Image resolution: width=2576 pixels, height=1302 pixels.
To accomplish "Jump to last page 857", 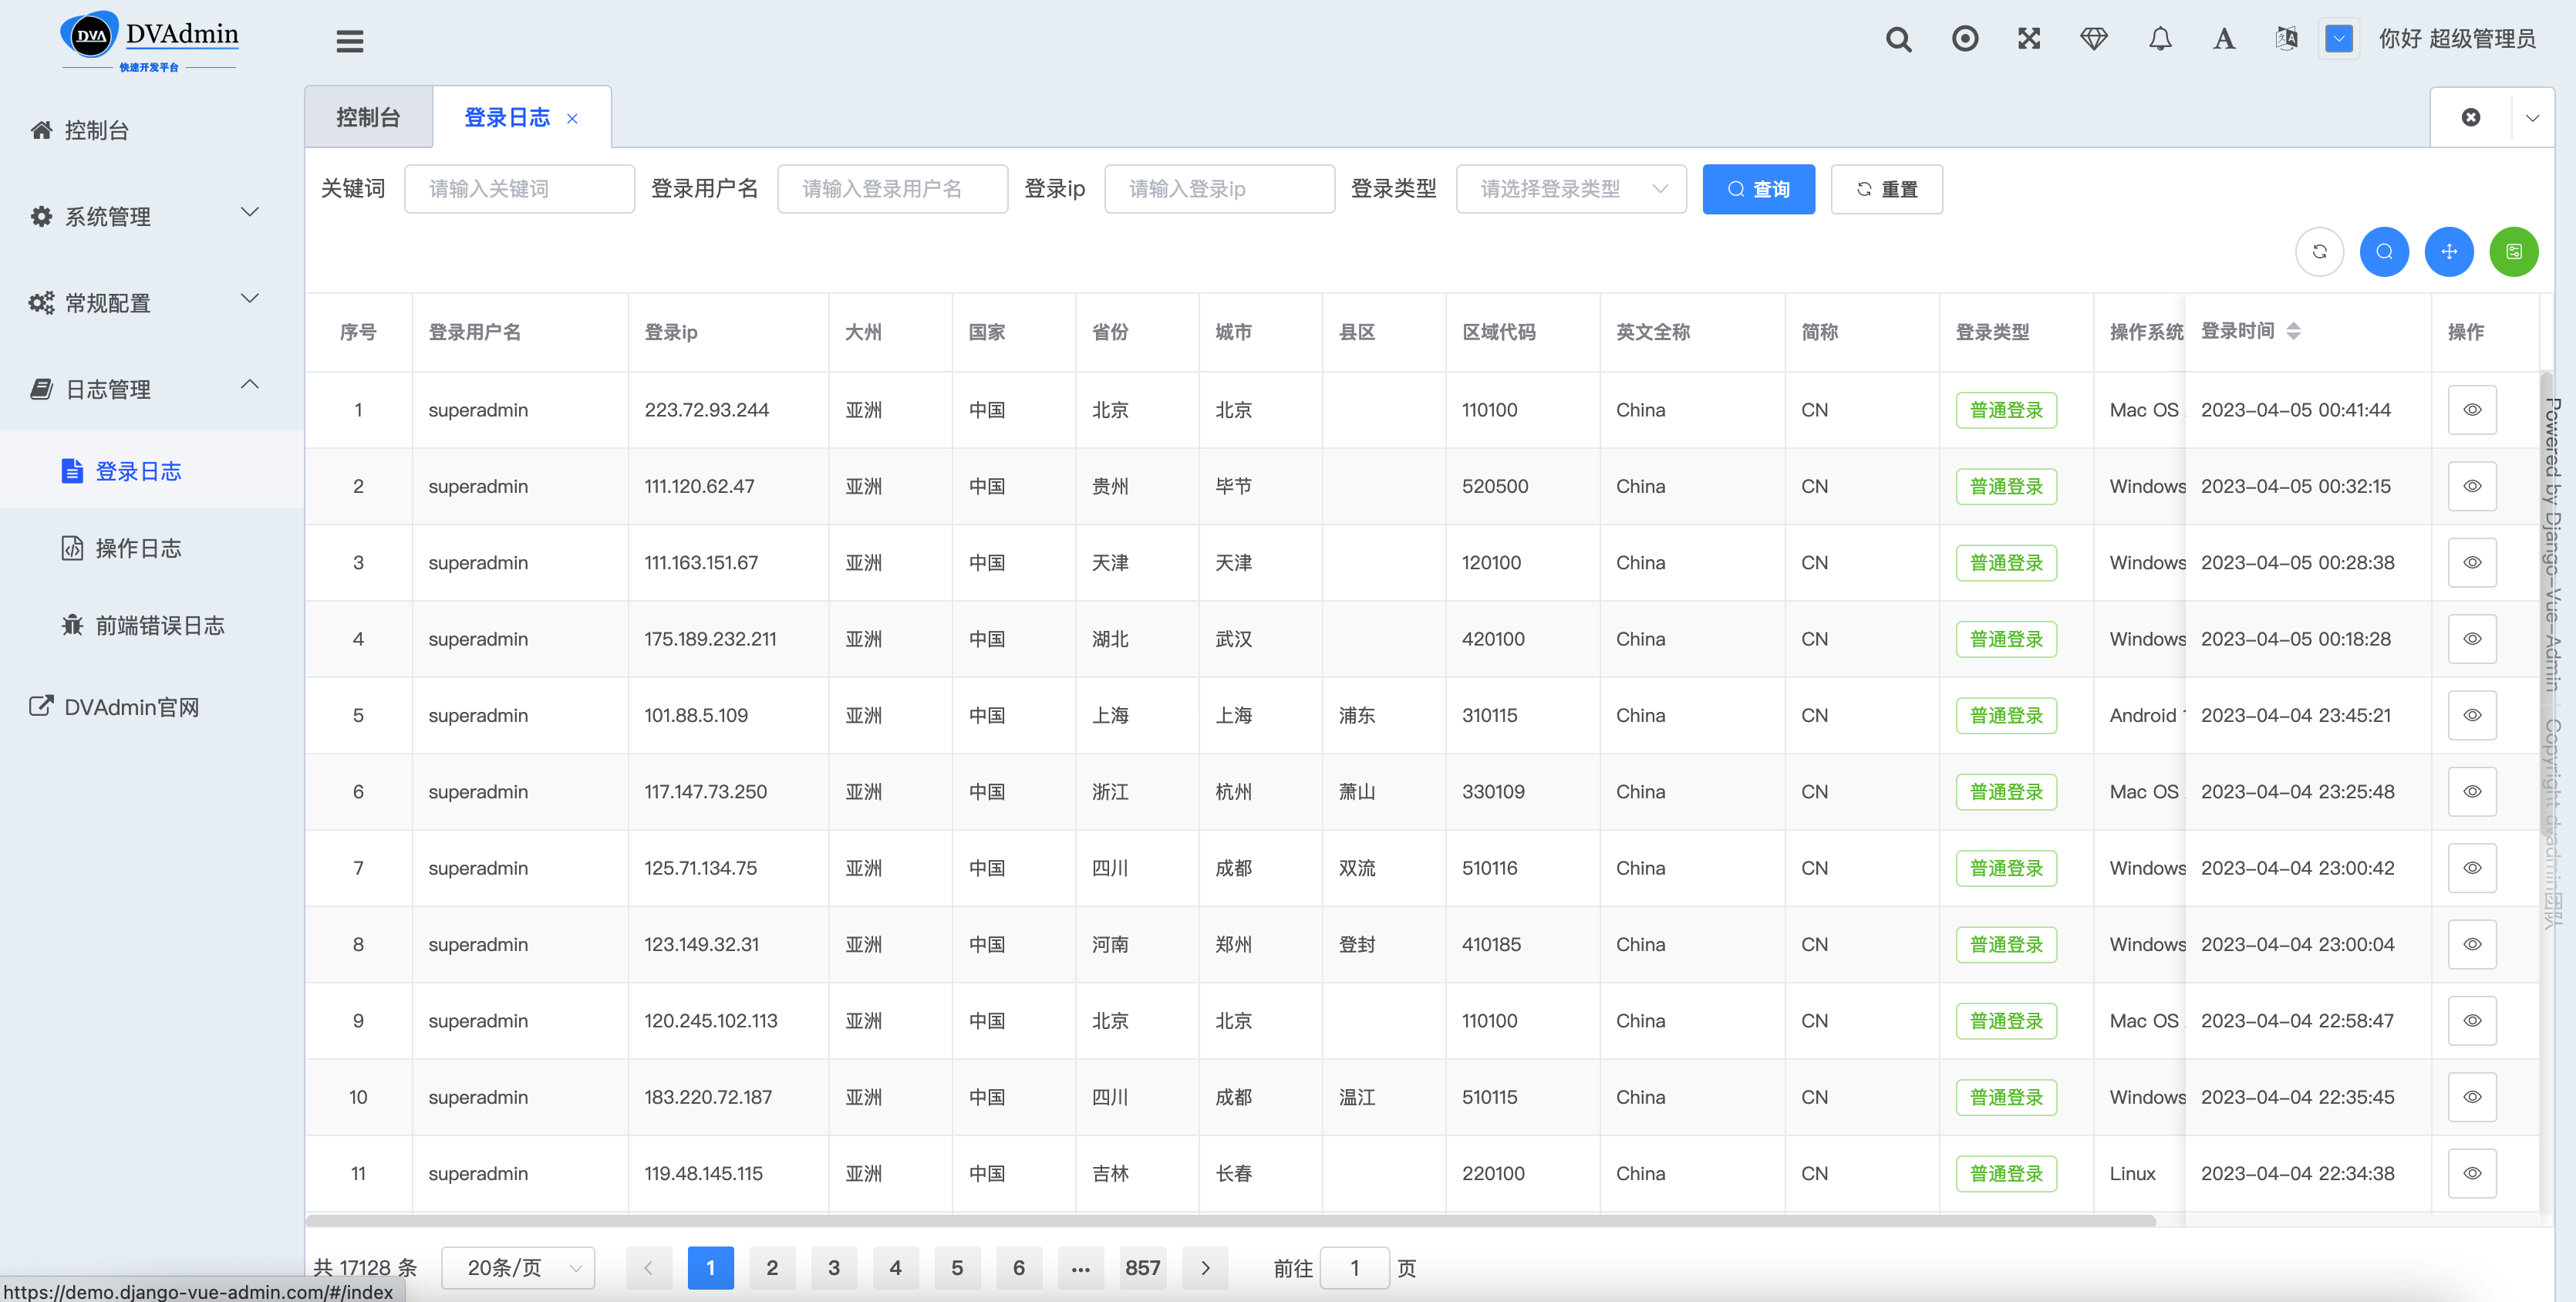I will click(x=1143, y=1267).
